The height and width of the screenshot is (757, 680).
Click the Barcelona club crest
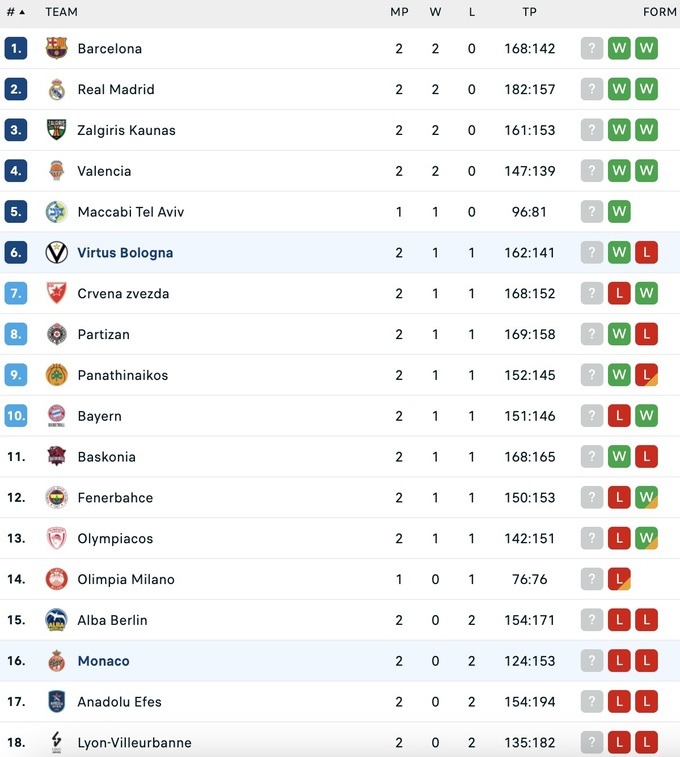pos(57,48)
